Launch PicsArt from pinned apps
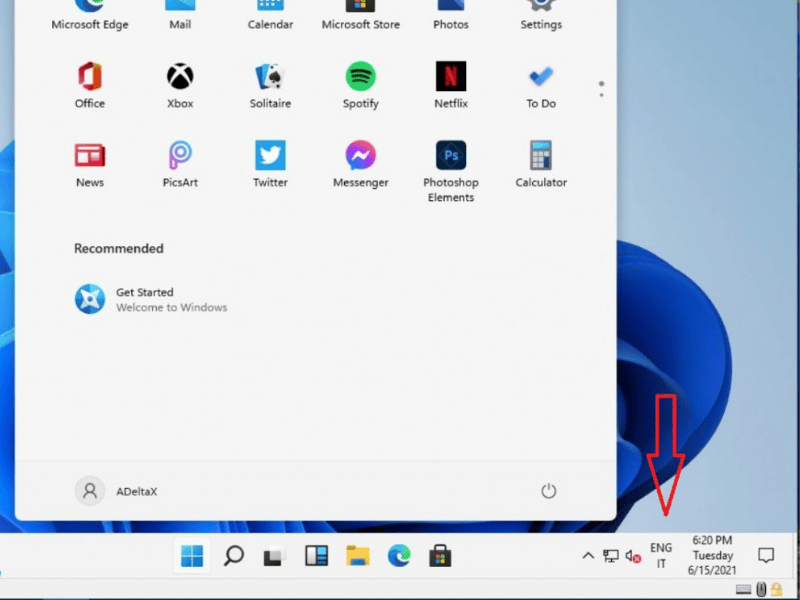Viewport: 800px width, 600px height. pos(180,156)
